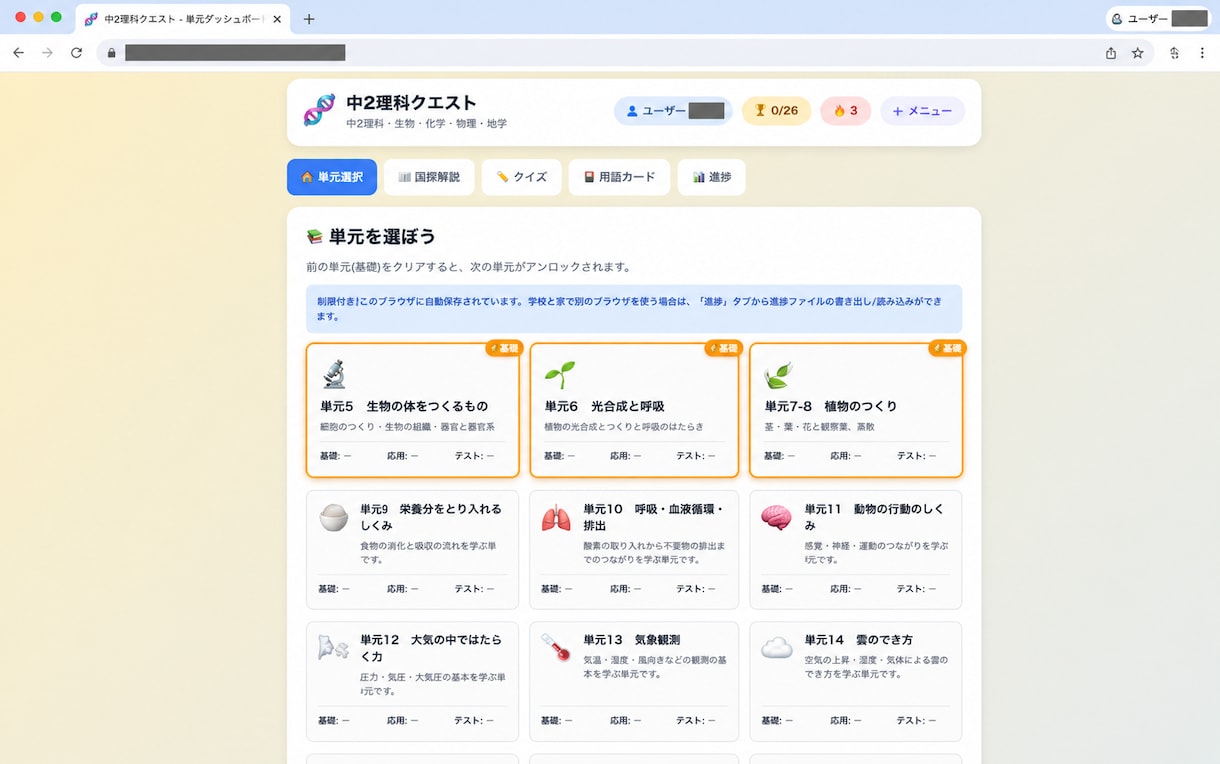The image size is (1220, 764).
Task: Open the microscope icon on 単元5 card
Action: coord(334,374)
